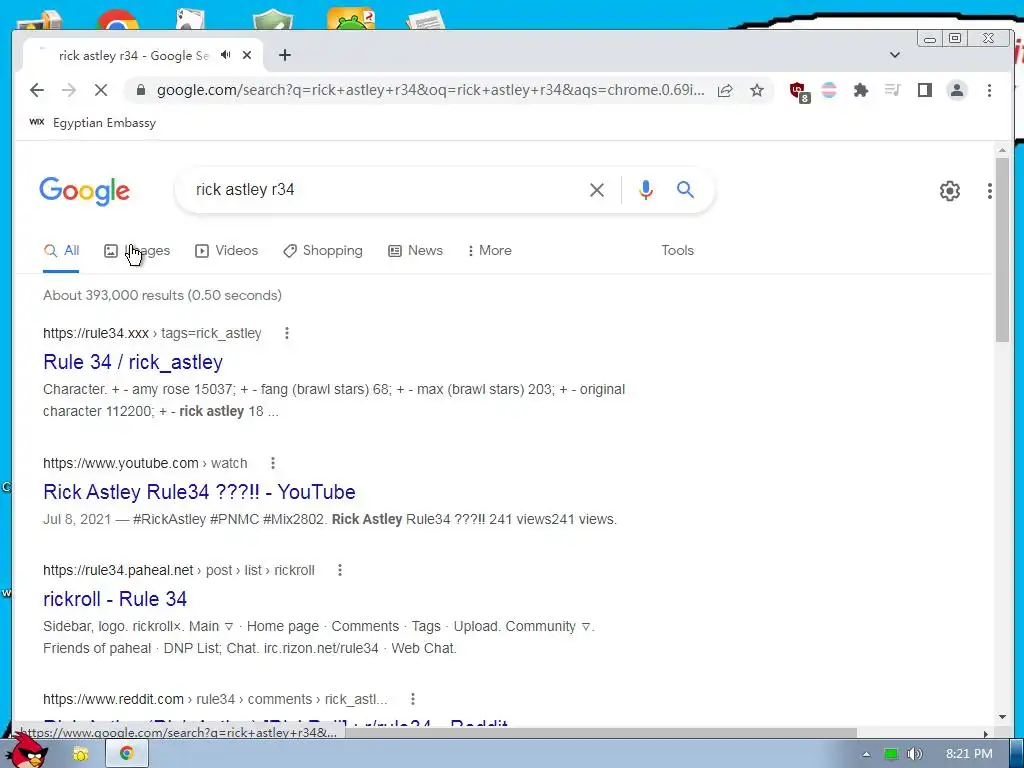Share this page icon in address bar
The height and width of the screenshot is (768, 1024).
tap(725, 90)
